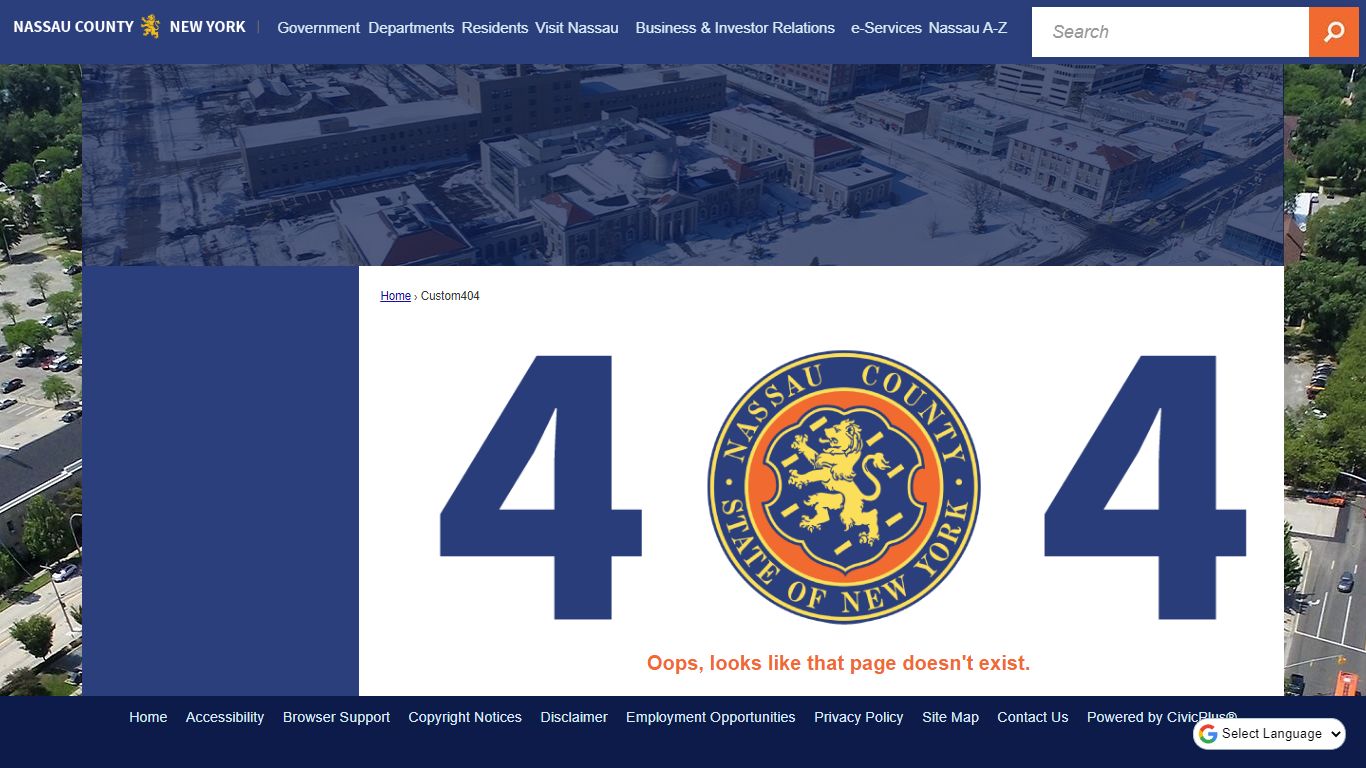Click the Custom404 breadcrumb text
Screen dimensions: 1366x768
coord(450,296)
